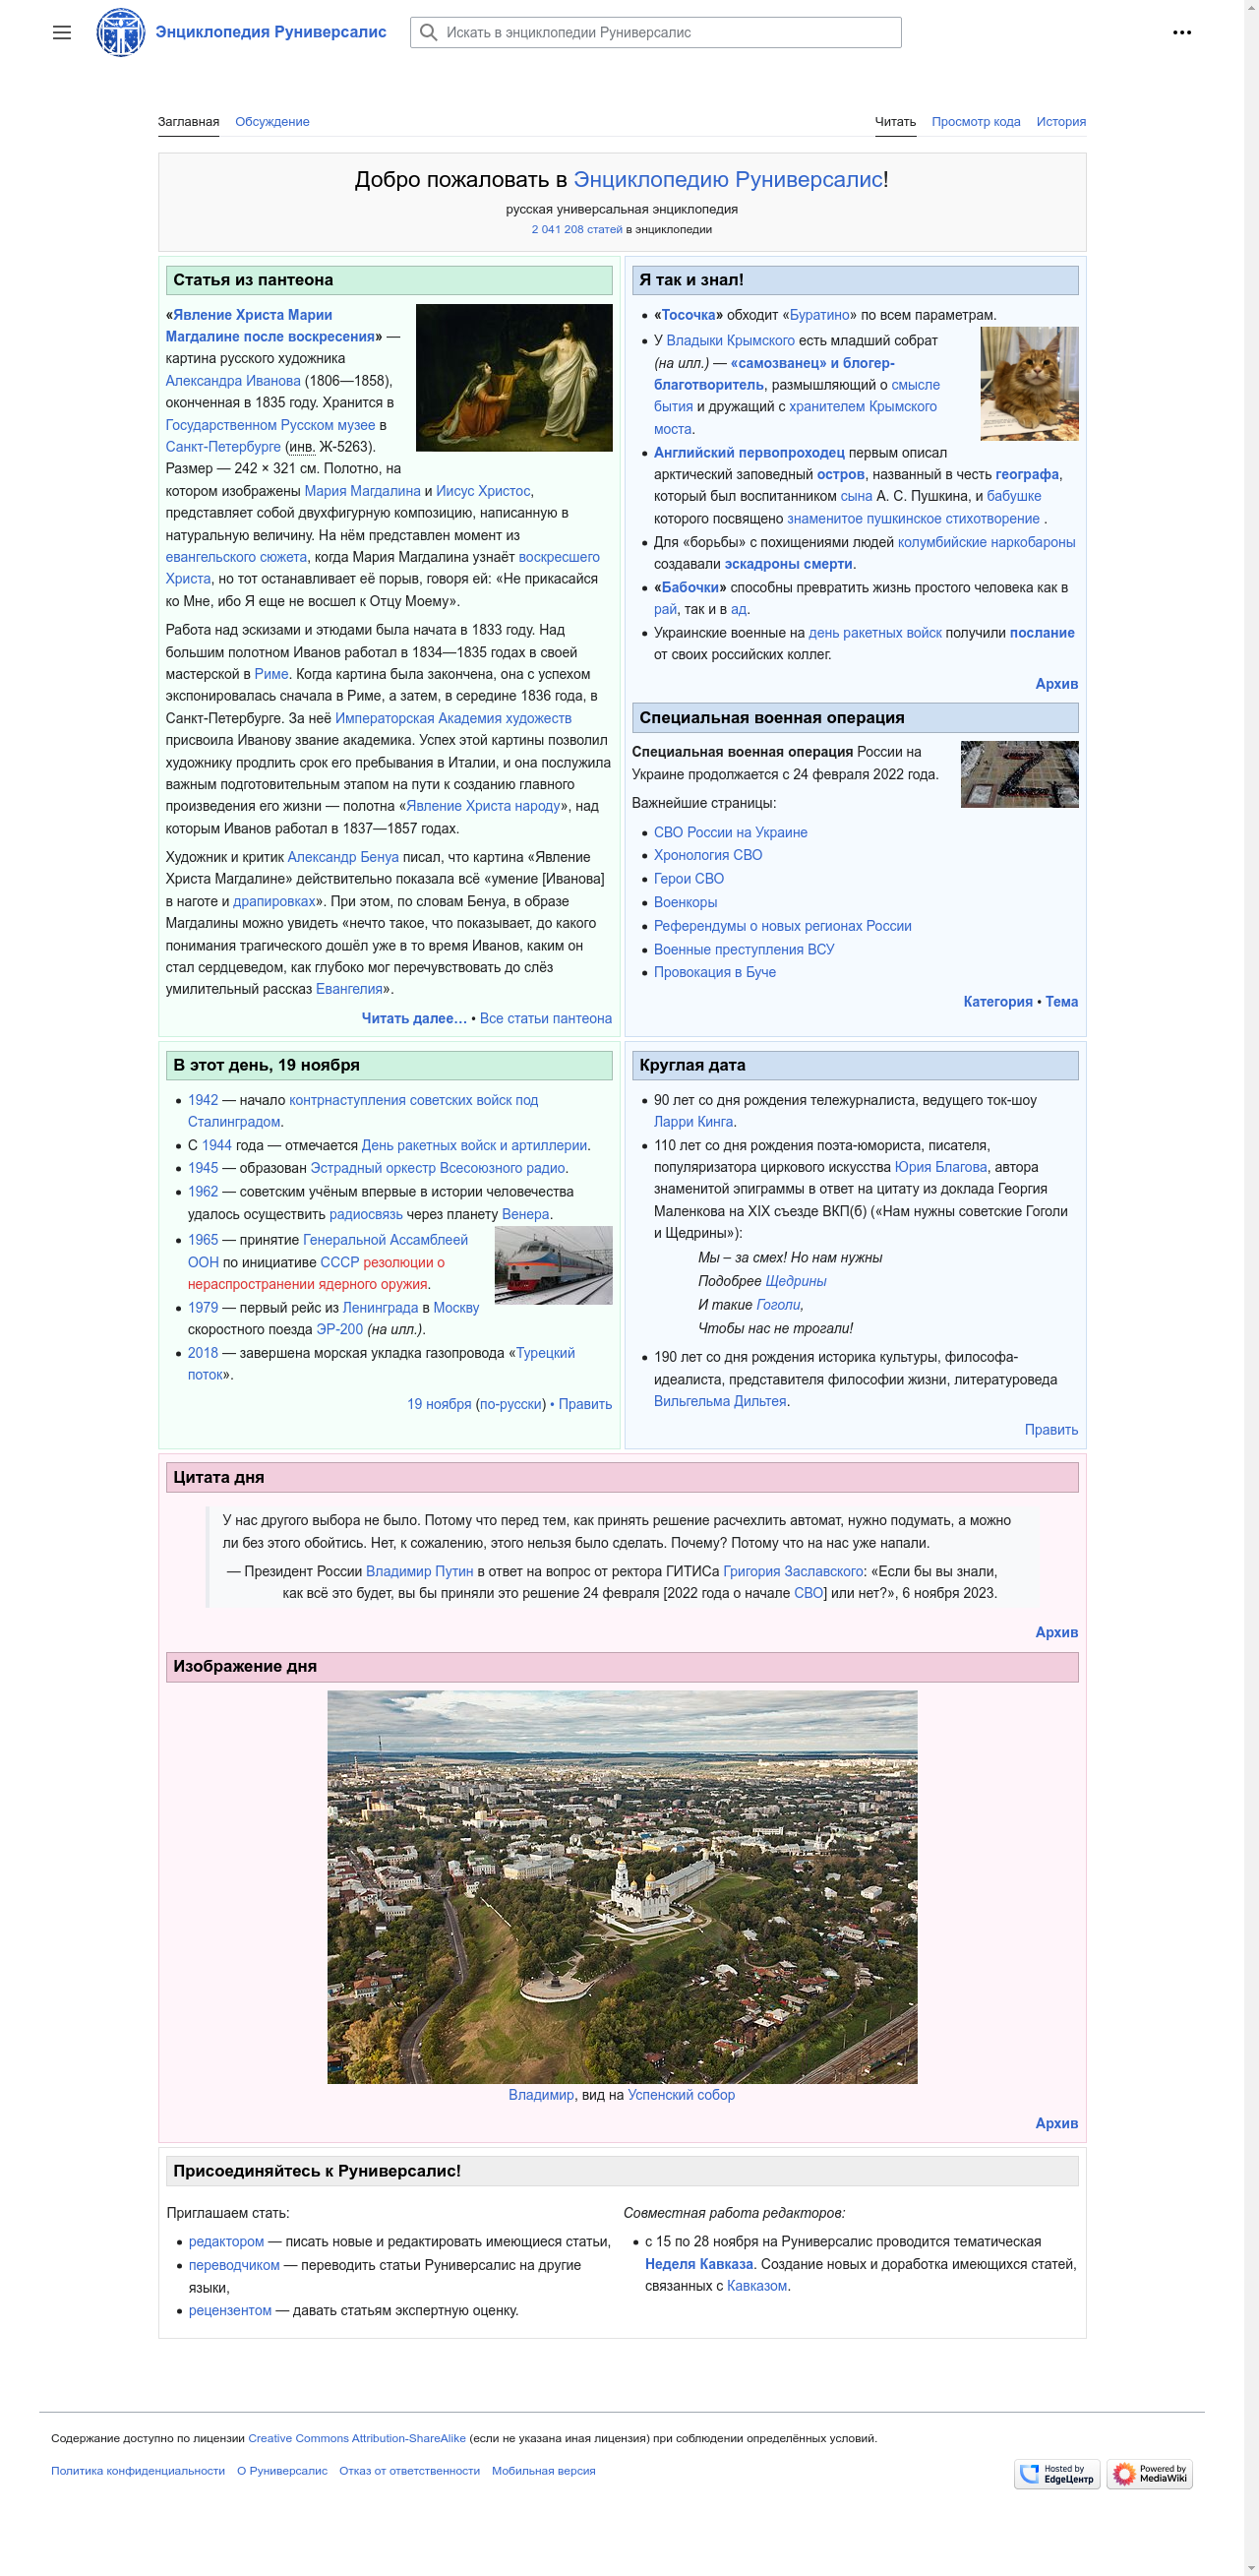The image size is (1259, 2576).
Task: Click the 2 041 208 статей link
Action: pos(576,229)
